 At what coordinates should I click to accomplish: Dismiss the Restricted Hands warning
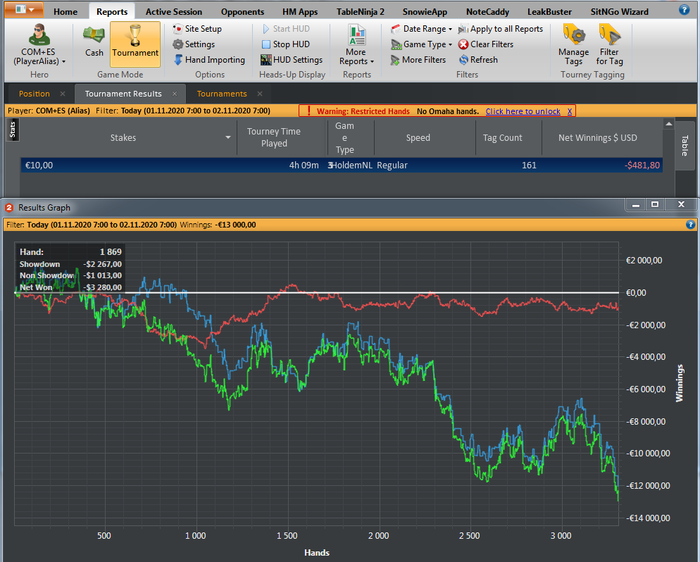coord(570,111)
